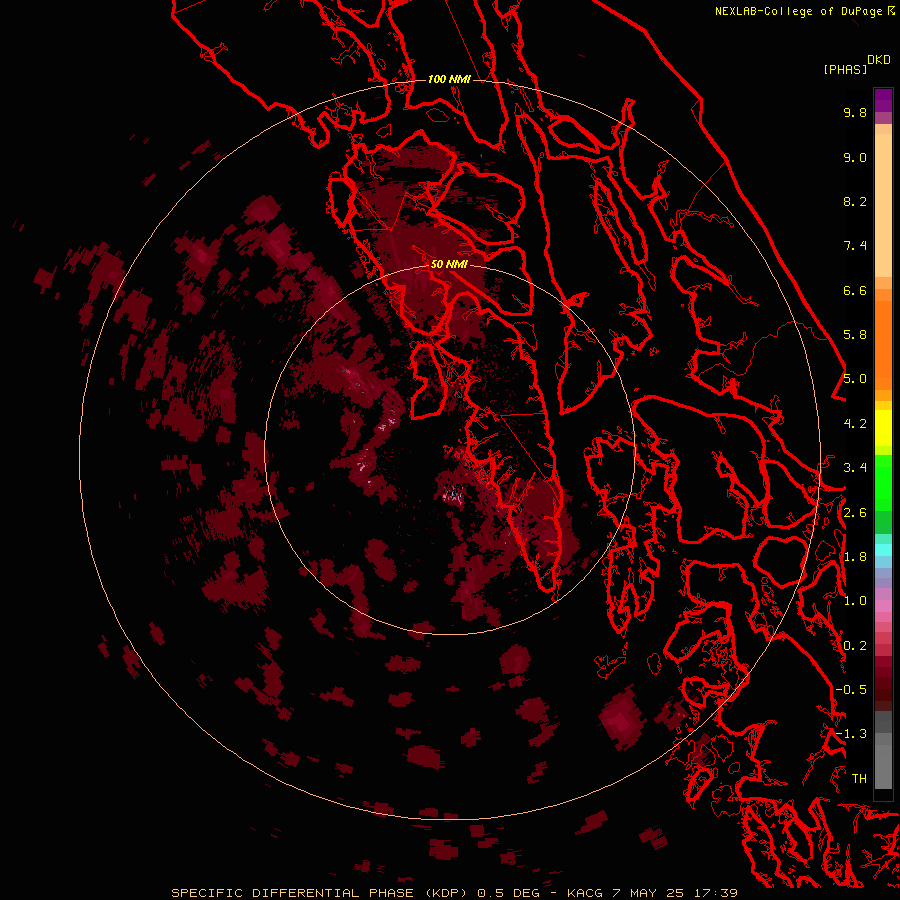The height and width of the screenshot is (900, 900).
Task: Click the SPECIFIC DIFFERENTIAL PHASE title text
Action: 292,893
